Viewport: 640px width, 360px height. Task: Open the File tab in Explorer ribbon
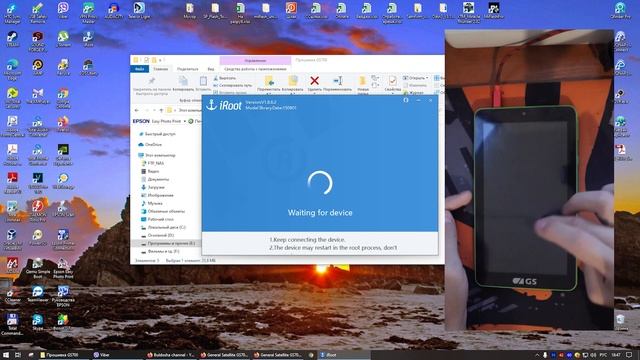coord(140,69)
